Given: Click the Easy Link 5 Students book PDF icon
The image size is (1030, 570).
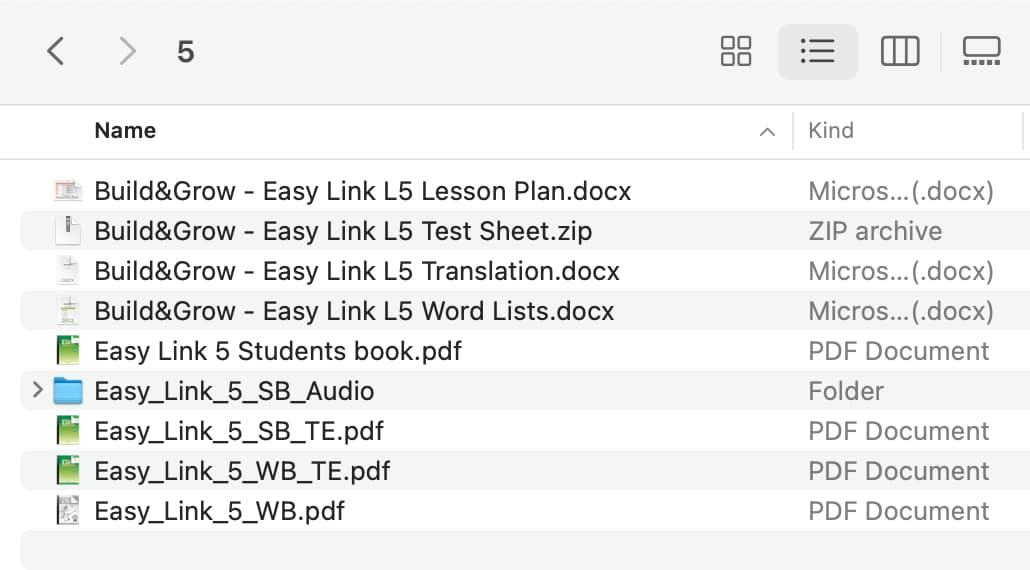Looking at the screenshot, I should [68, 351].
